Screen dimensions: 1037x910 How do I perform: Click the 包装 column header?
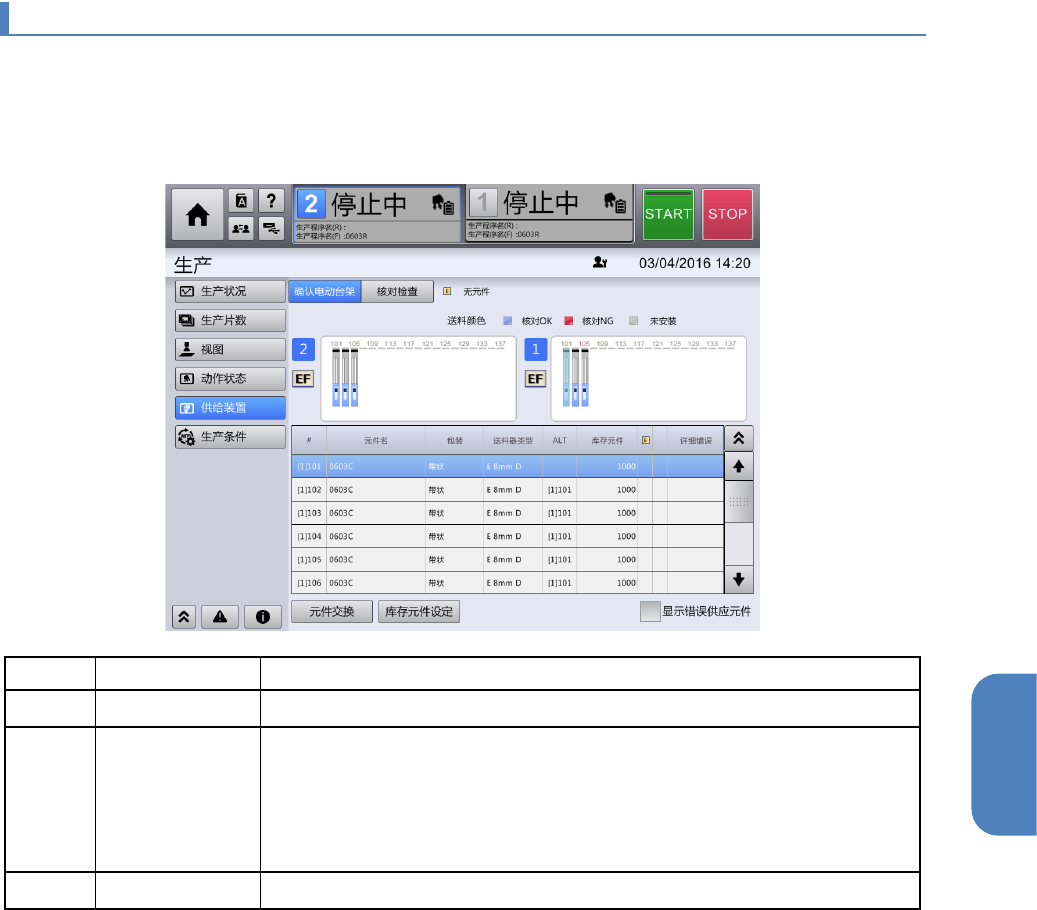point(454,440)
